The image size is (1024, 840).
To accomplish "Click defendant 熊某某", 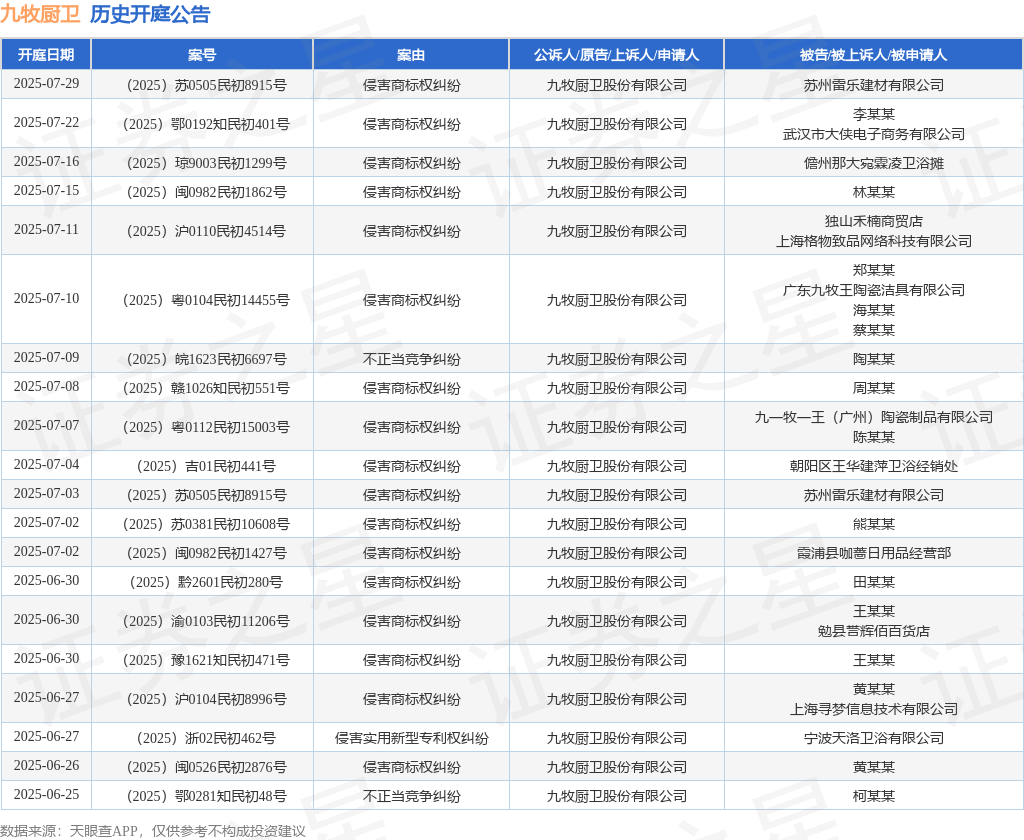I will click(874, 525).
